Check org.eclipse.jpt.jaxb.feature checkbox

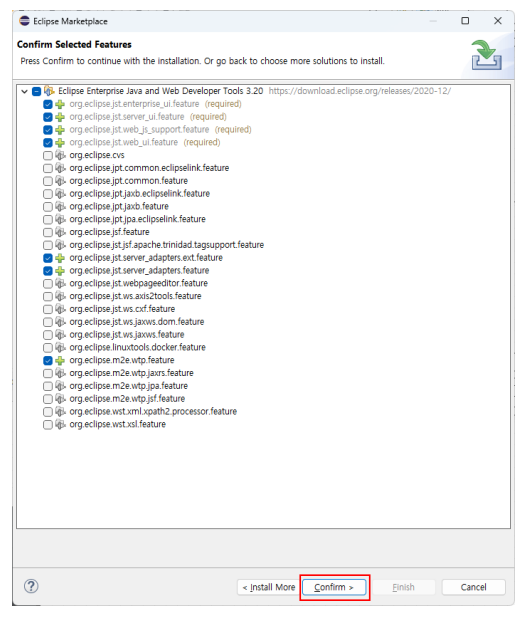(48, 207)
